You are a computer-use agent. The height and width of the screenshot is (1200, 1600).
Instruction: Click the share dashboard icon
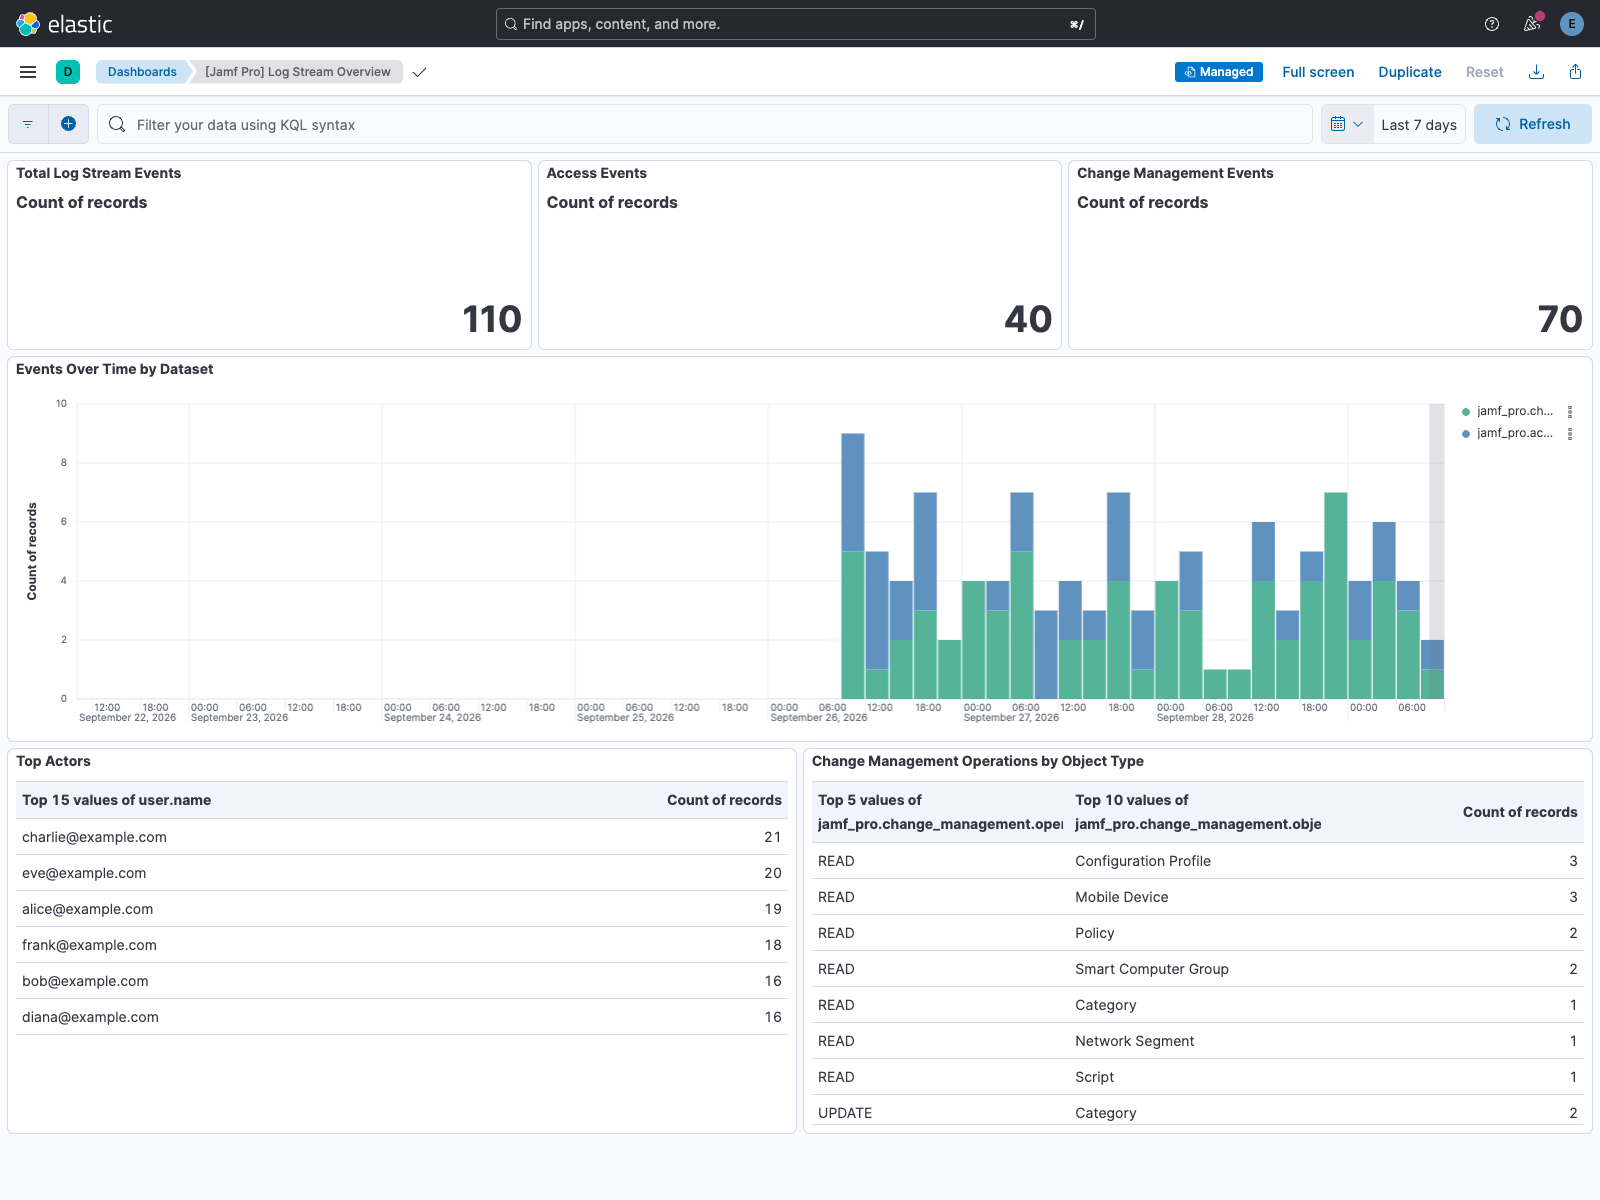1576,72
